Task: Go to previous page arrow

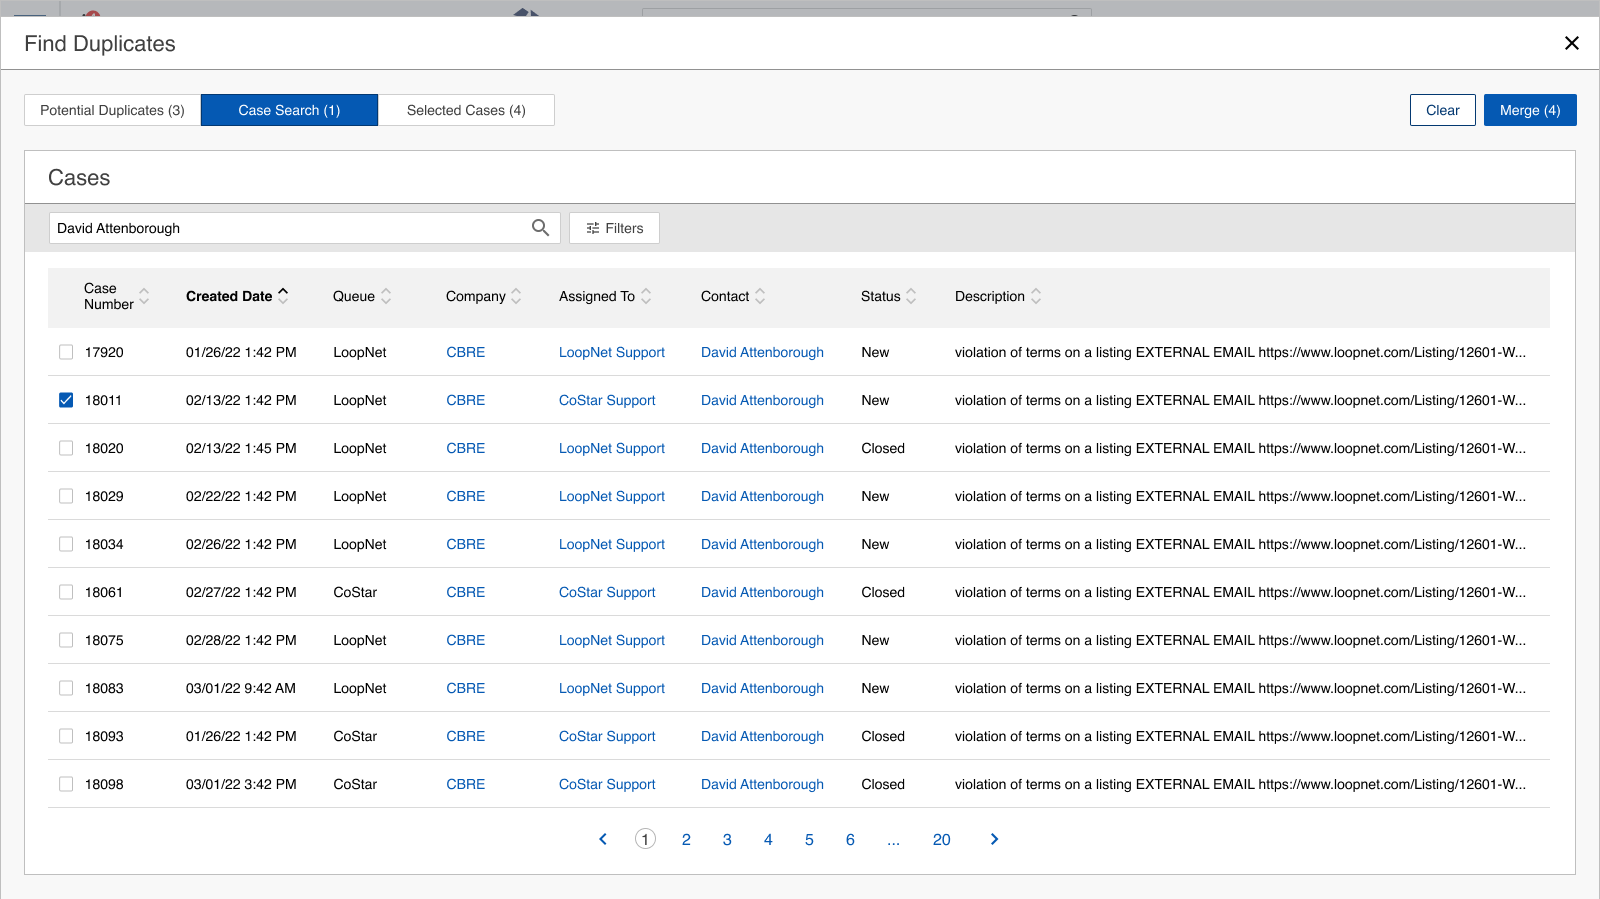Action: tap(603, 839)
